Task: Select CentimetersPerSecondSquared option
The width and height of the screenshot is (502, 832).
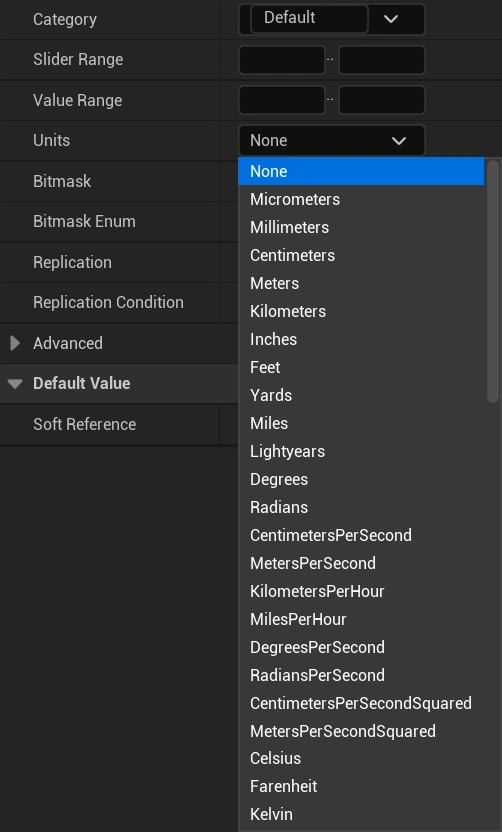Action: point(361,704)
